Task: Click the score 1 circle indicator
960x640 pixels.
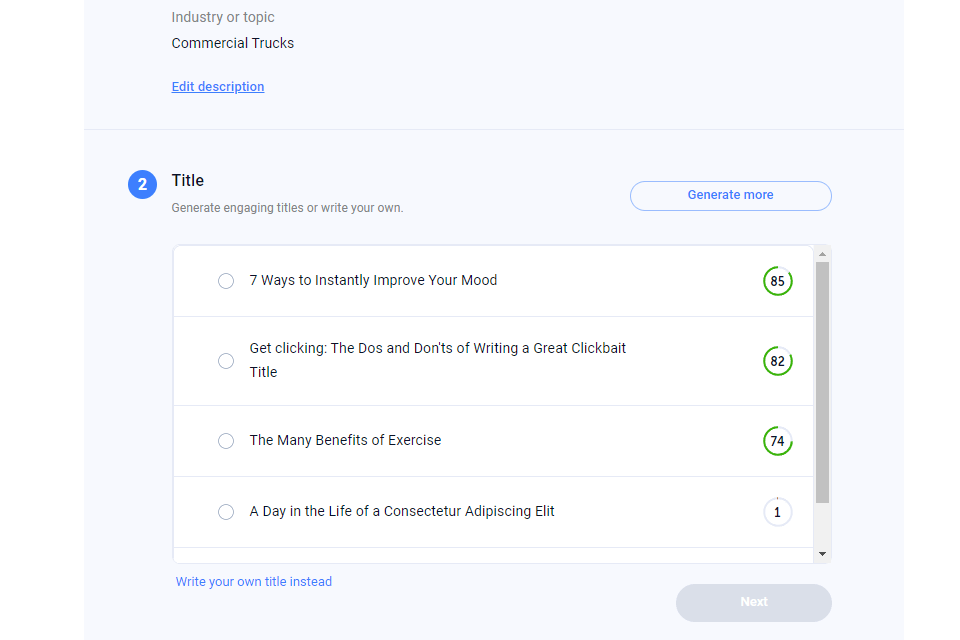Action: 777,512
